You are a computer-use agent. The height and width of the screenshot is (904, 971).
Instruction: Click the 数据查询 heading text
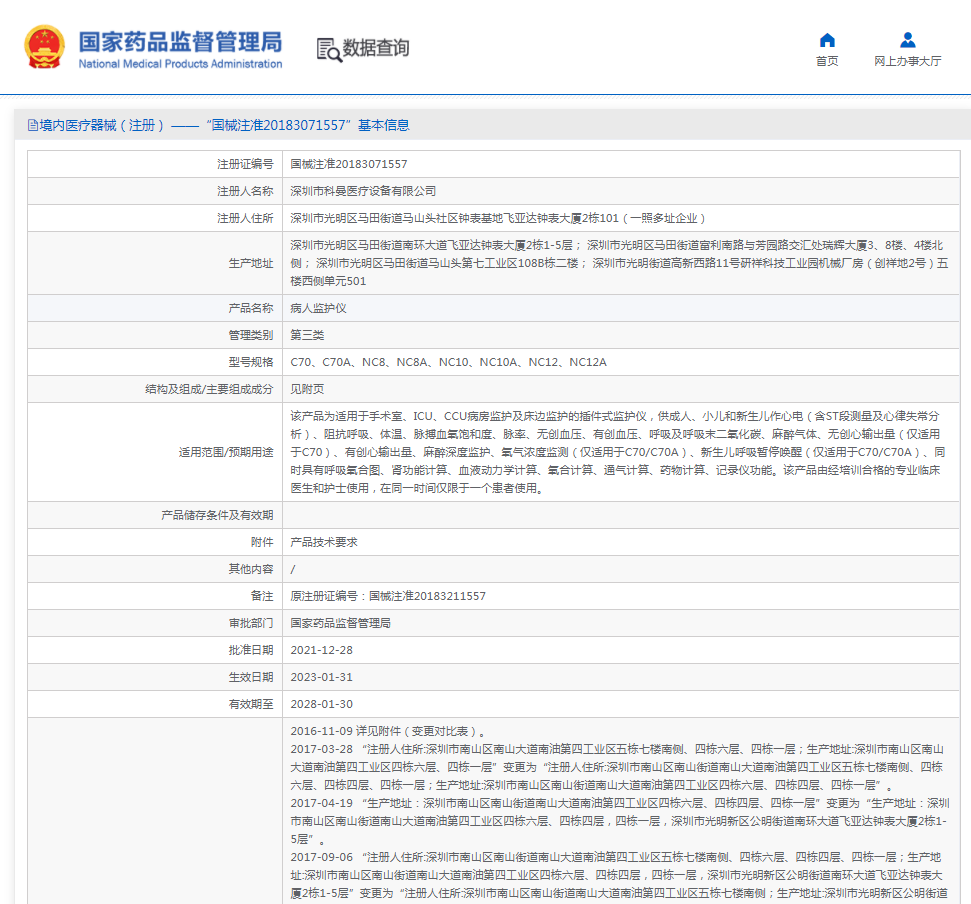pos(376,48)
